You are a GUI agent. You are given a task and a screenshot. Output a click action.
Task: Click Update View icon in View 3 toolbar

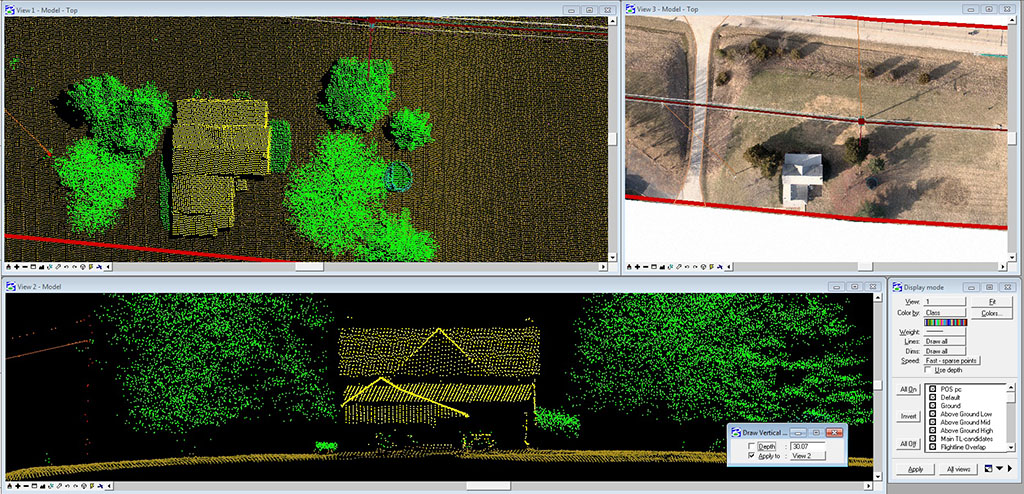pos(629,268)
